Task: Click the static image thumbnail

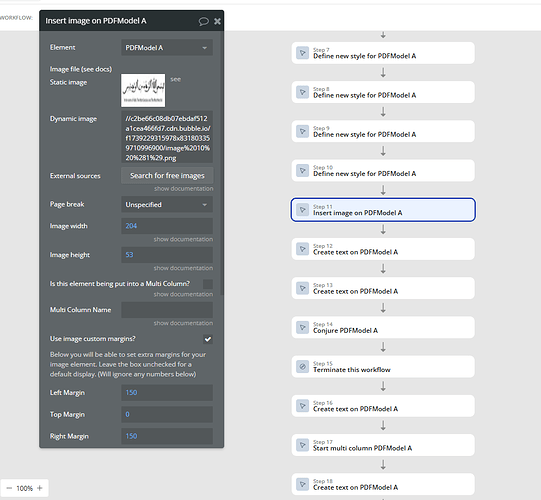Action: (x=143, y=90)
